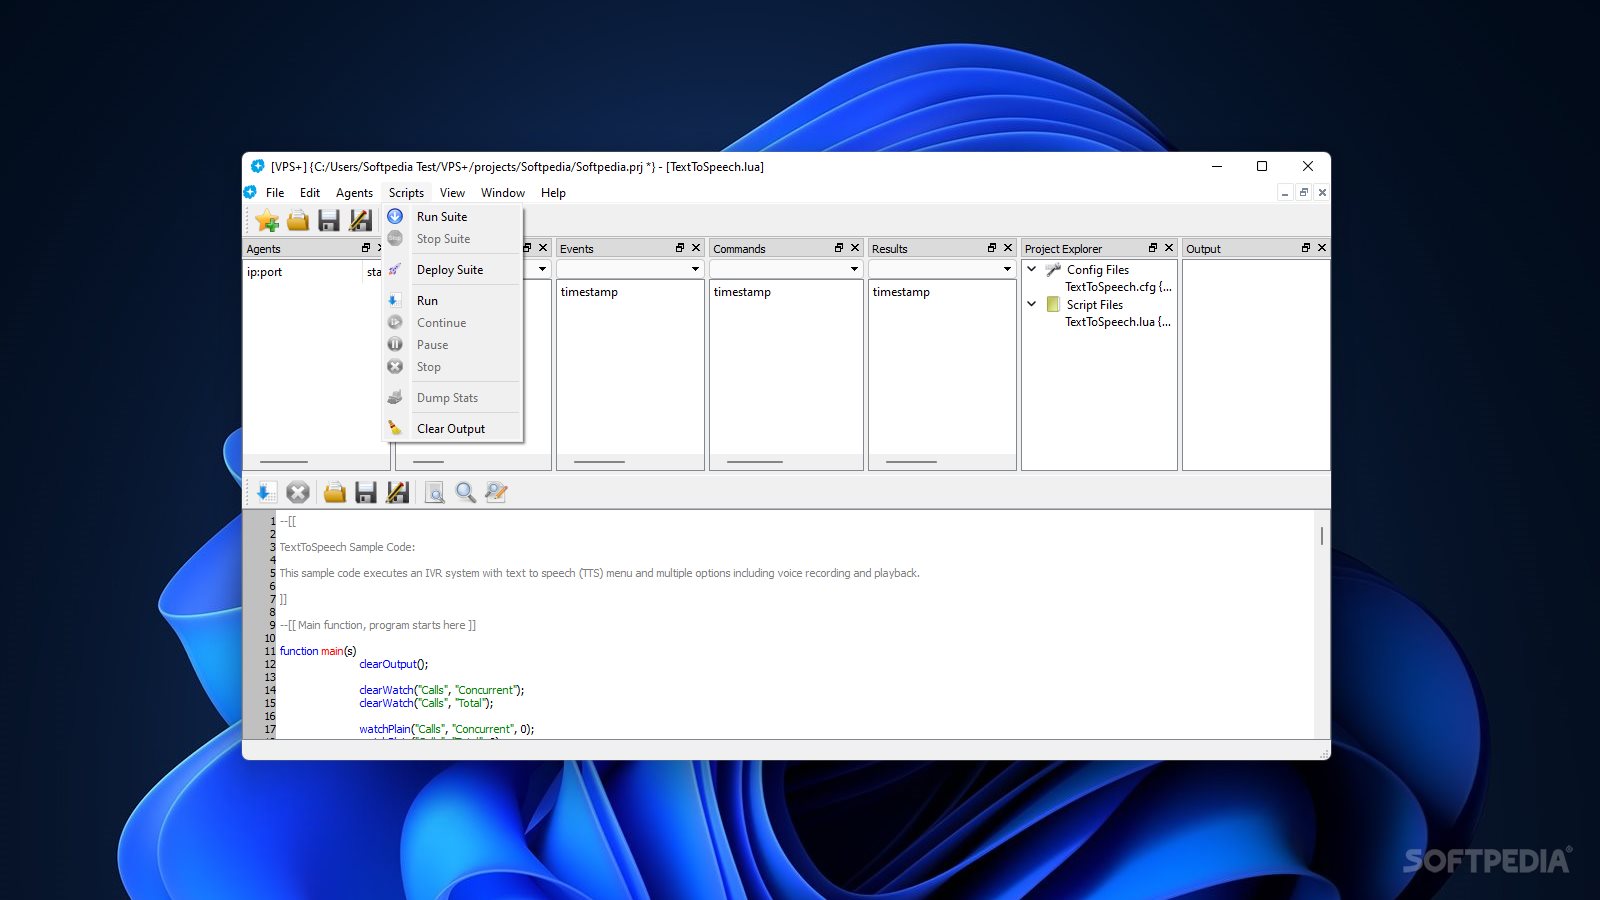Open a project with the top toolbar folder icon
Viewport: 1600px width, 900px height.
(298, 220)
